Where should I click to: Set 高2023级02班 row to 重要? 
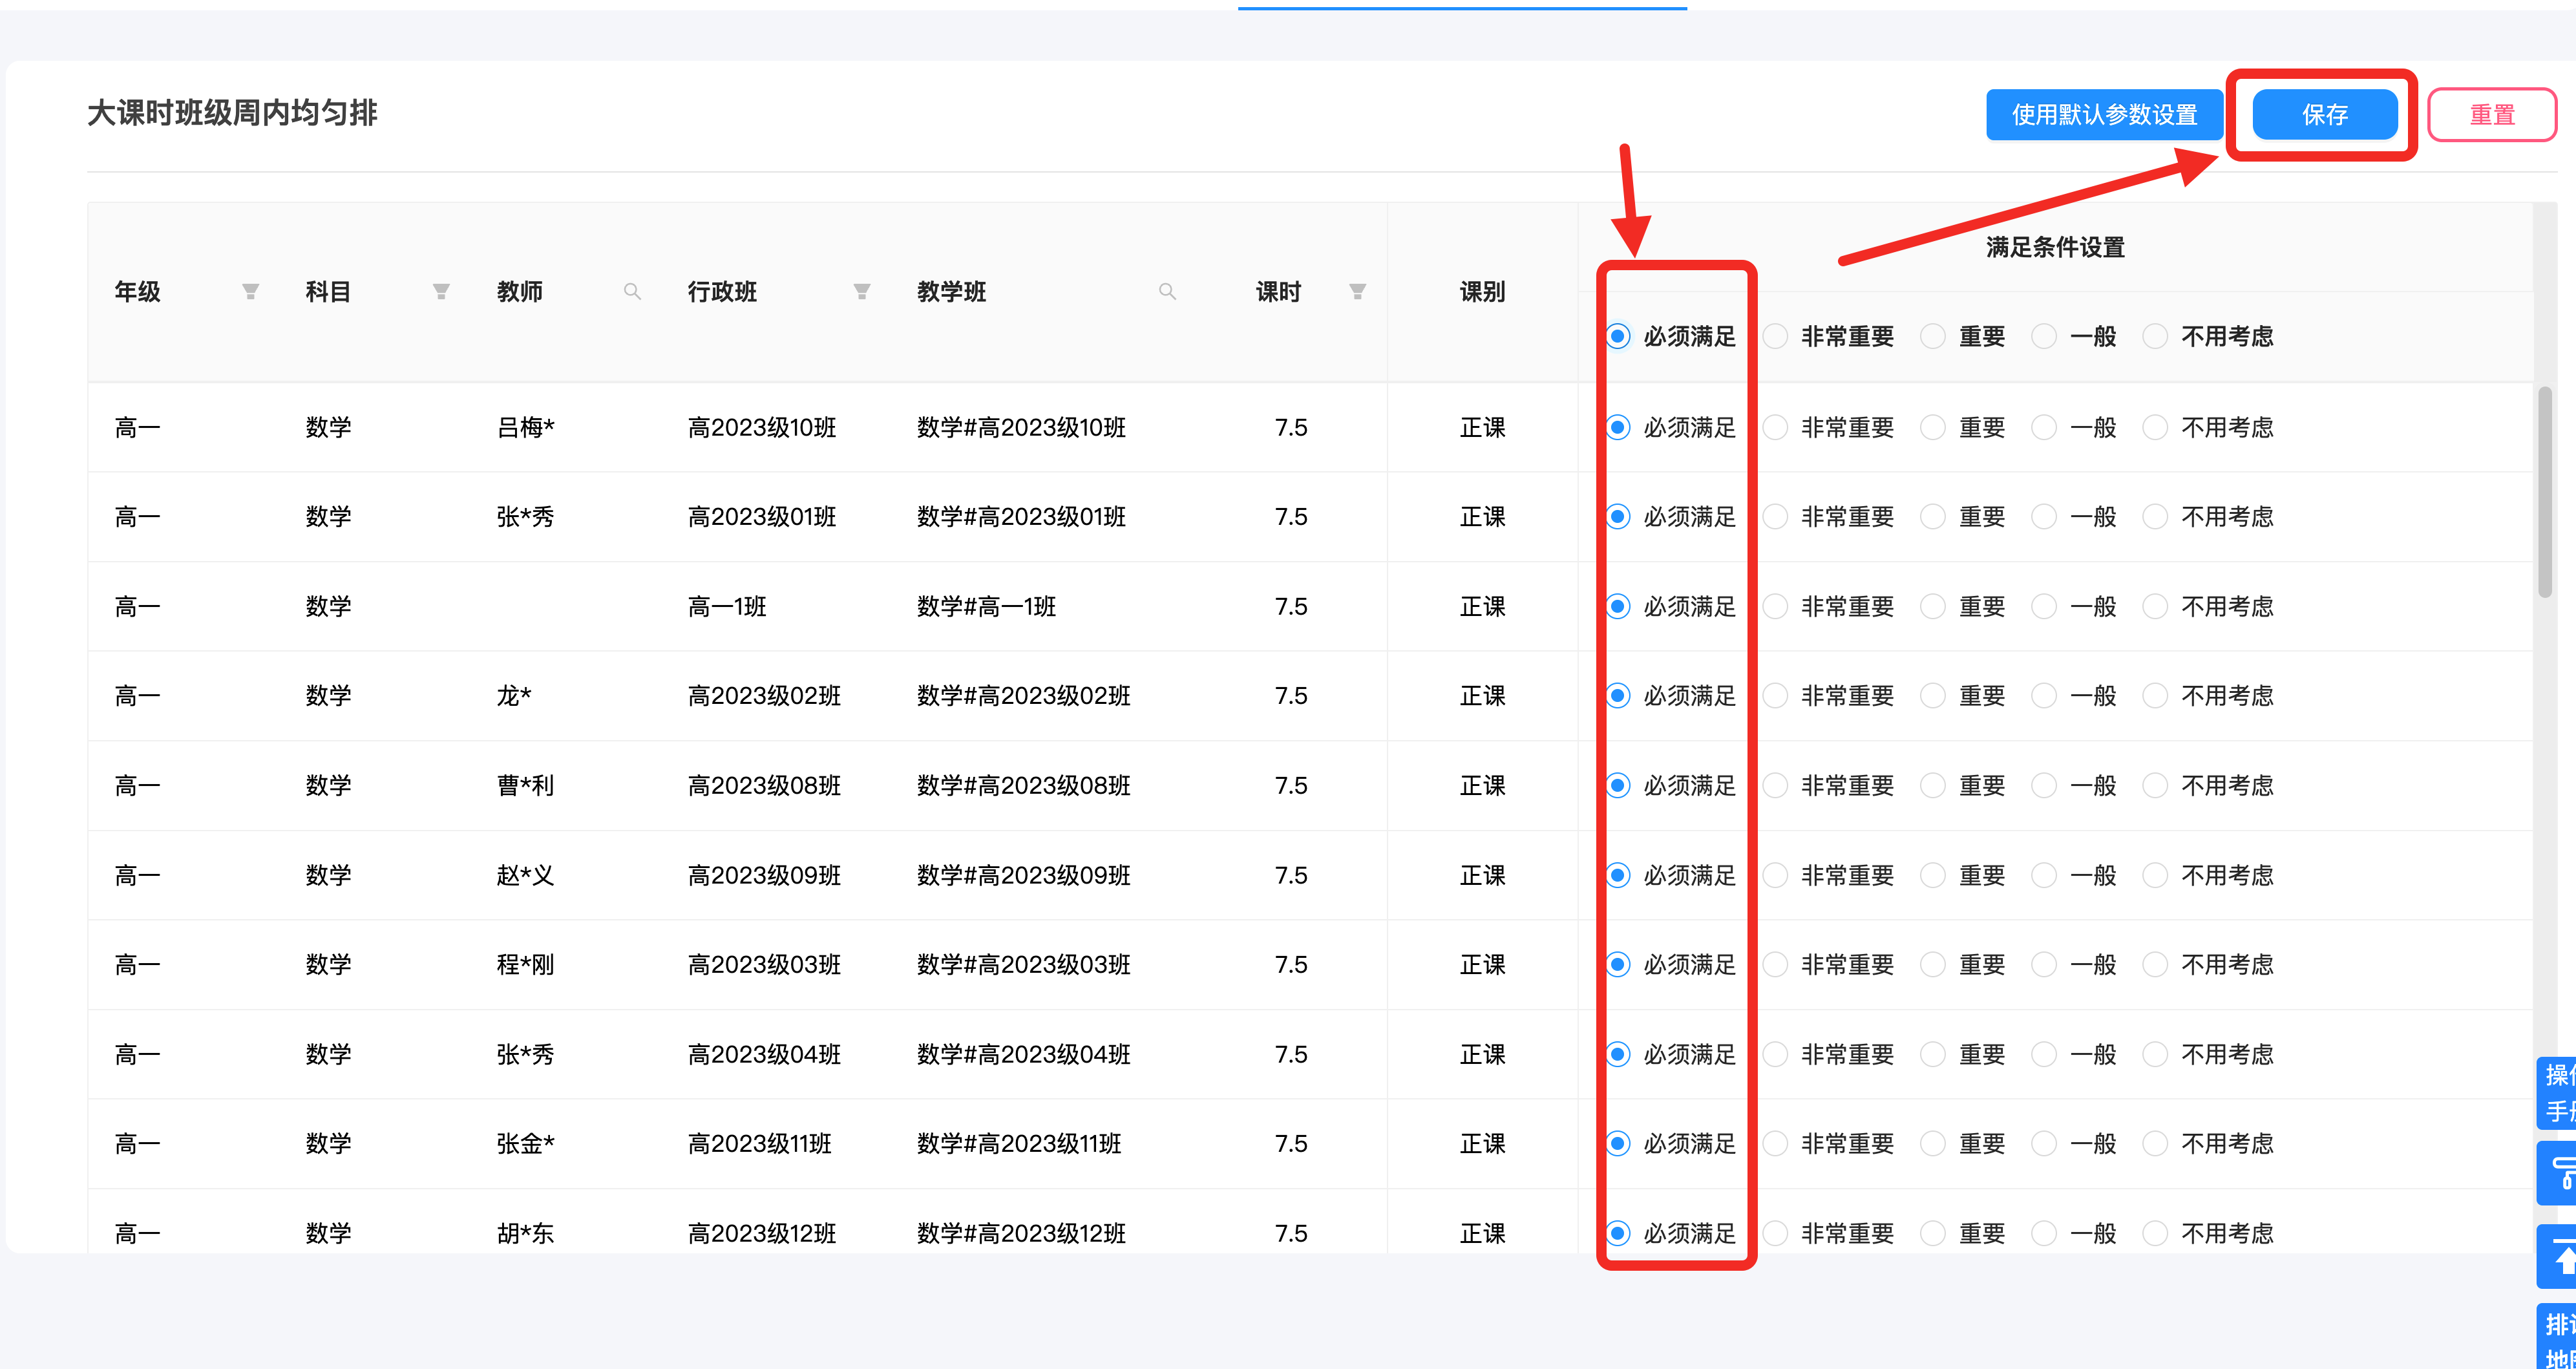[x=1933, y=695]
